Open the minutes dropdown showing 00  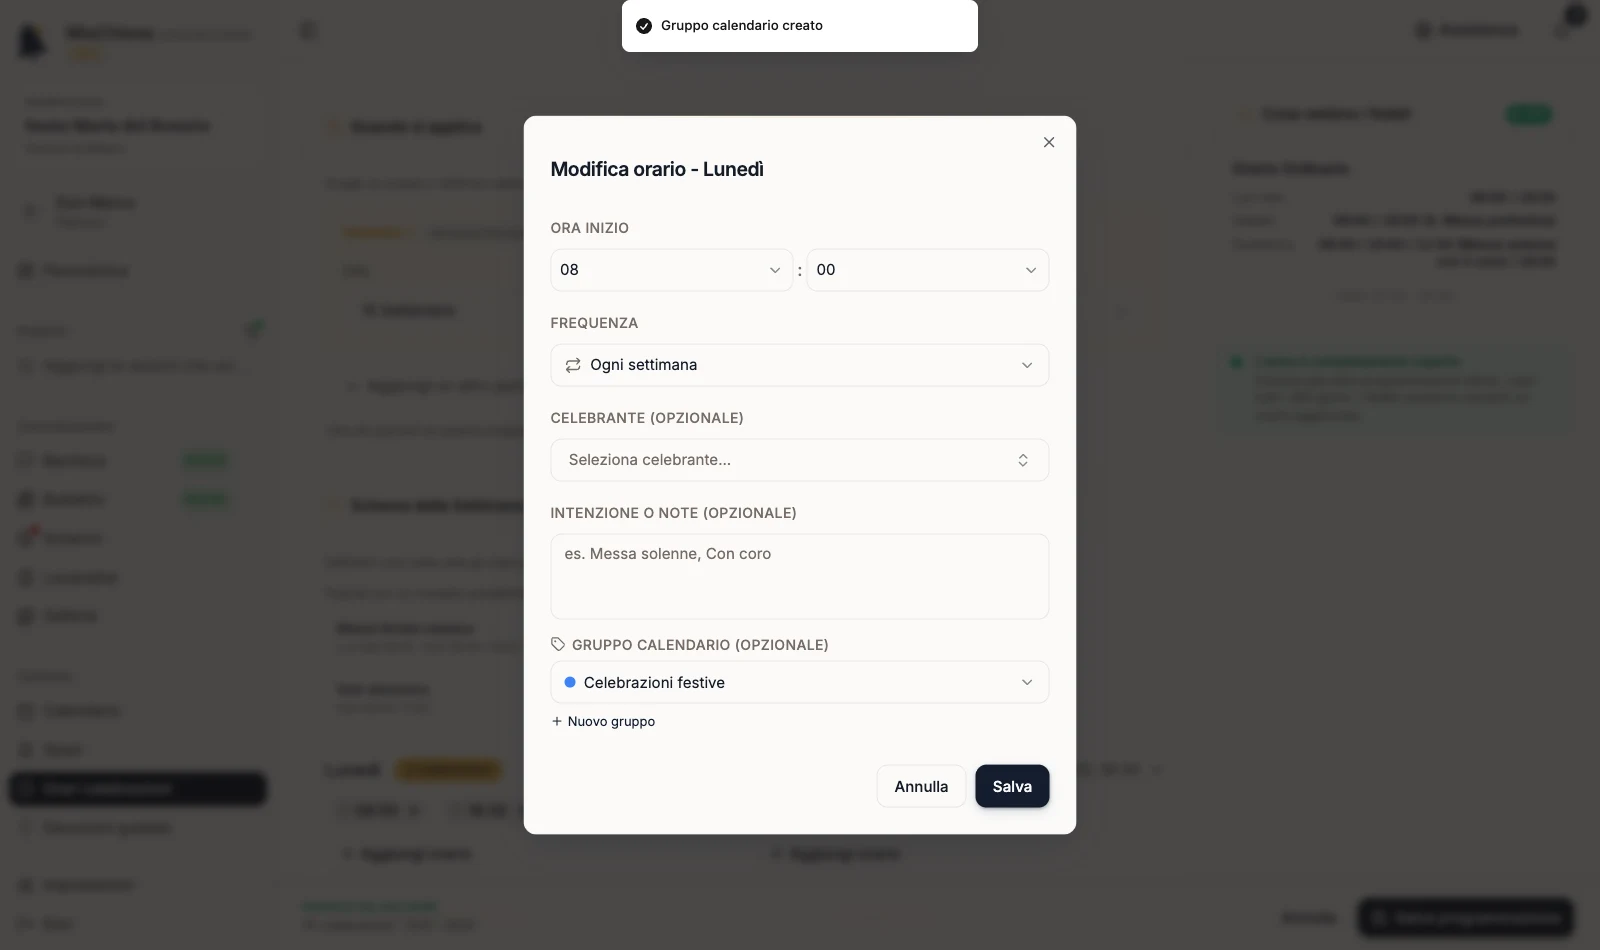tap(928, 270)
